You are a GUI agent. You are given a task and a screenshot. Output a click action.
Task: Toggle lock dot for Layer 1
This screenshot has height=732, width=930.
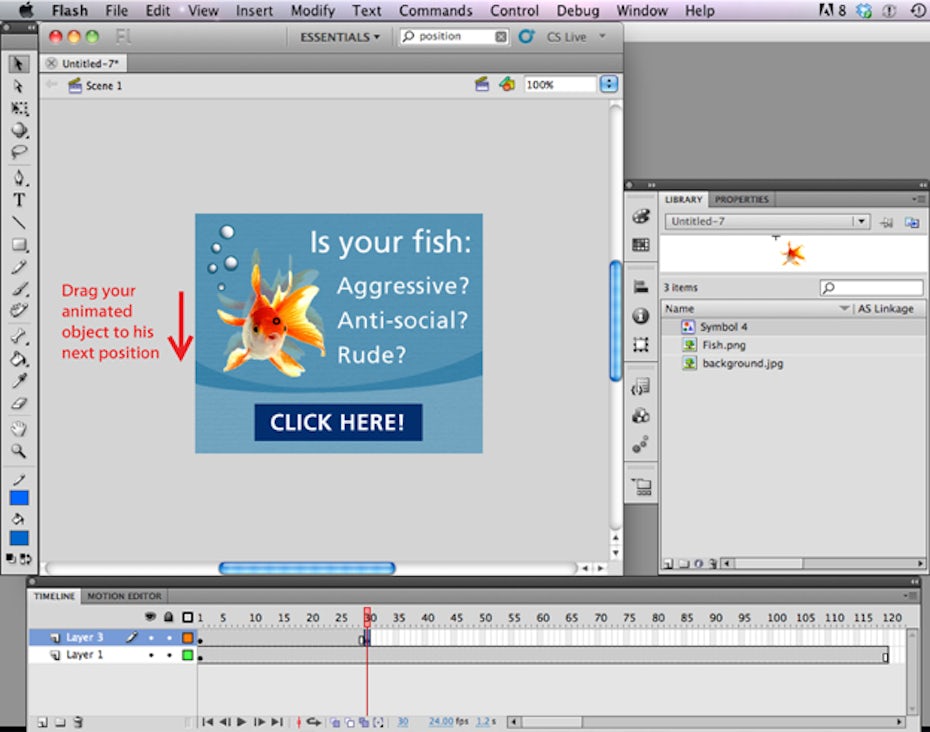(x=169, y=655)
